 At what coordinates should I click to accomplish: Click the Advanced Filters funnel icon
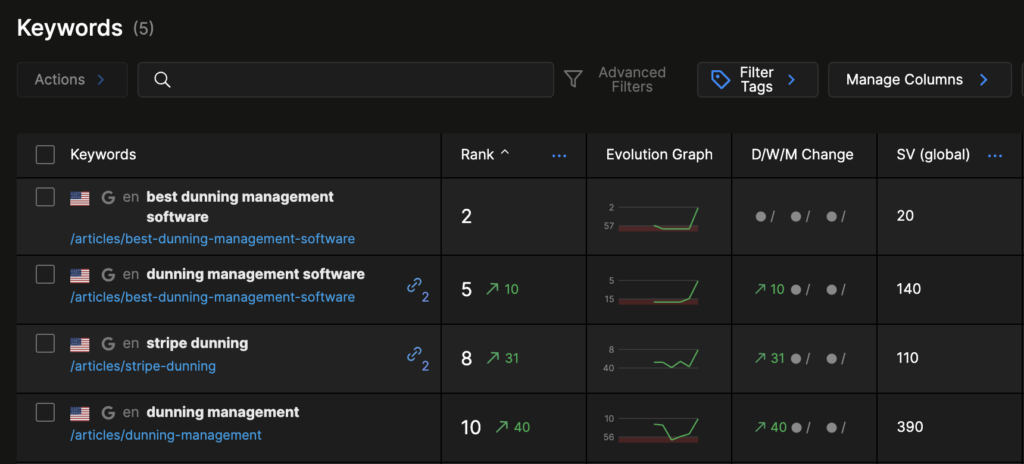click(573, 79)
